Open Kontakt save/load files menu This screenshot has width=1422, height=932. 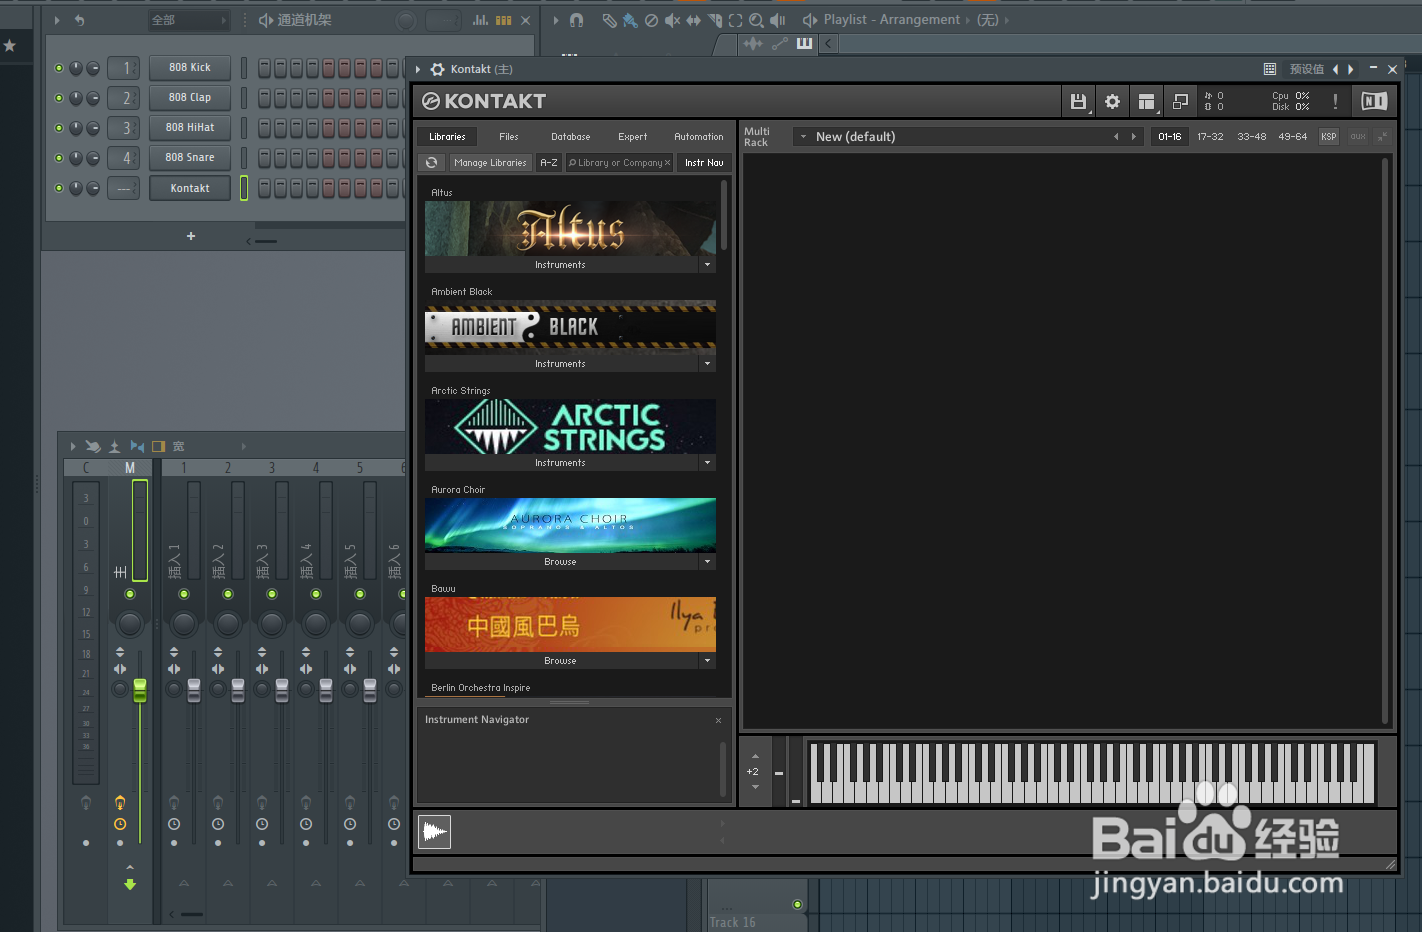(x=1078, y=101)
